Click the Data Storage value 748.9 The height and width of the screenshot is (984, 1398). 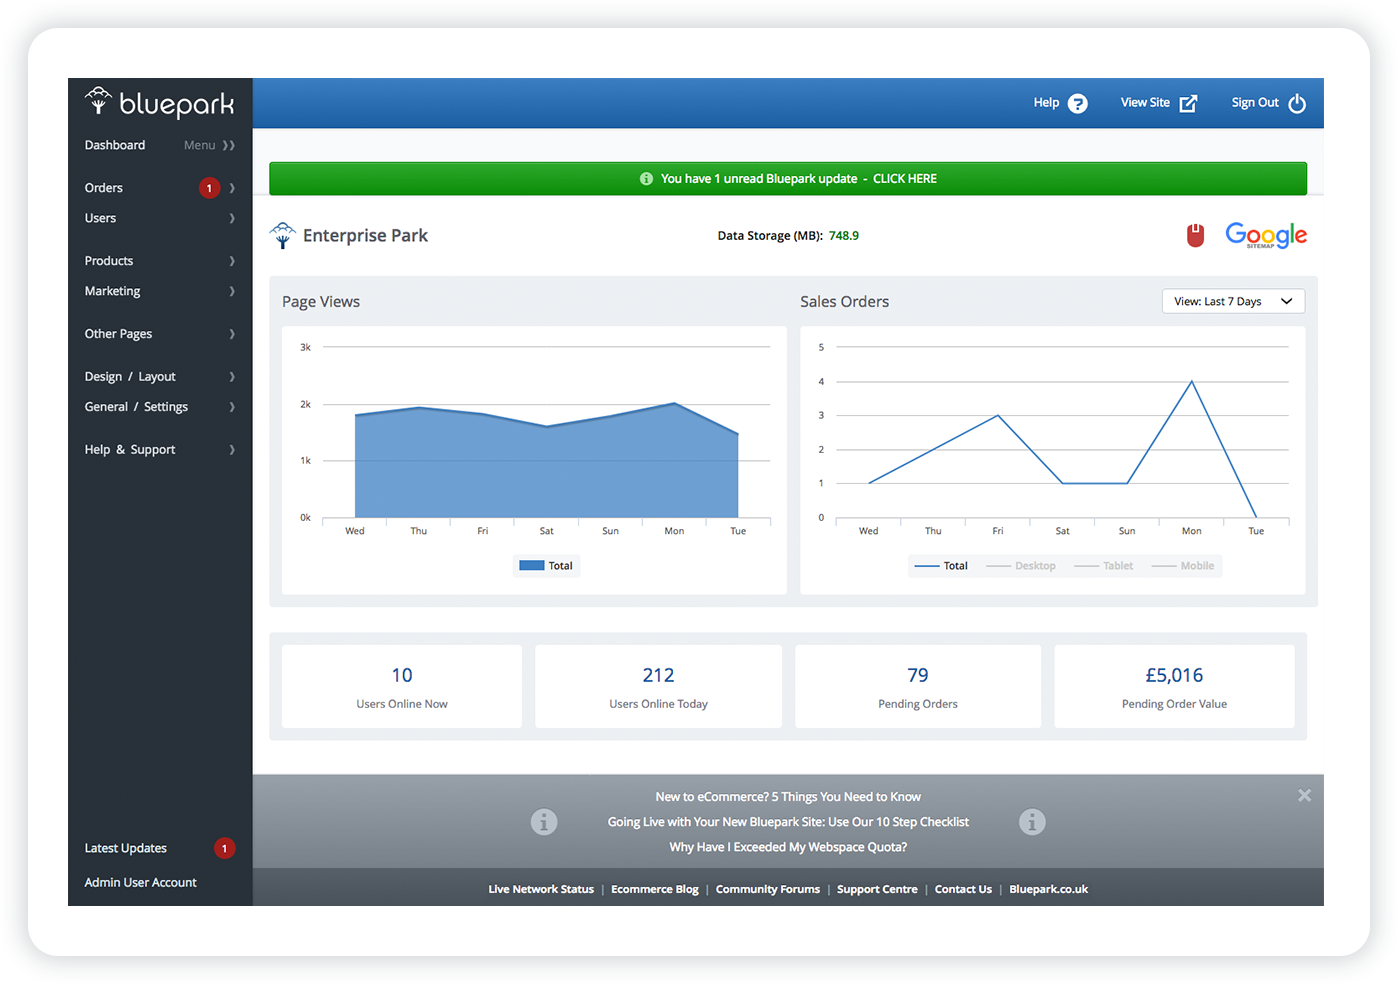pyautogui.click(x=844, y=236)
